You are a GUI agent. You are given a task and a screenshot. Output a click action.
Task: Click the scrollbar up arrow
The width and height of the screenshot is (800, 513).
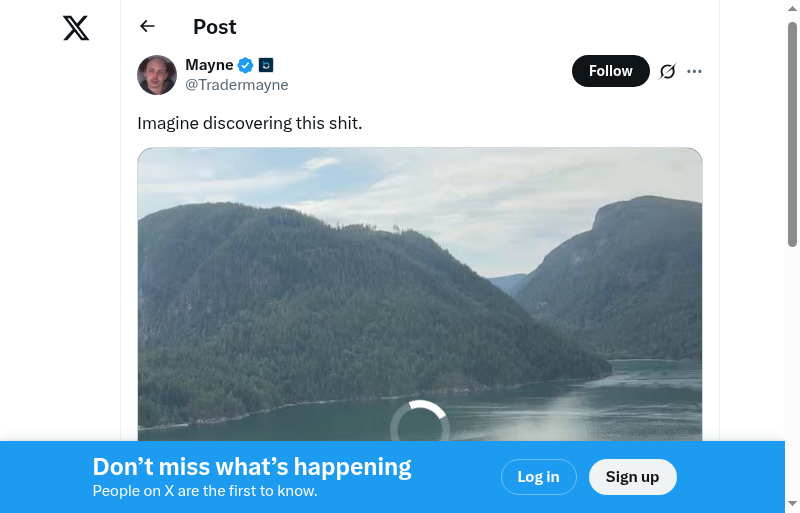click(792, 8)
